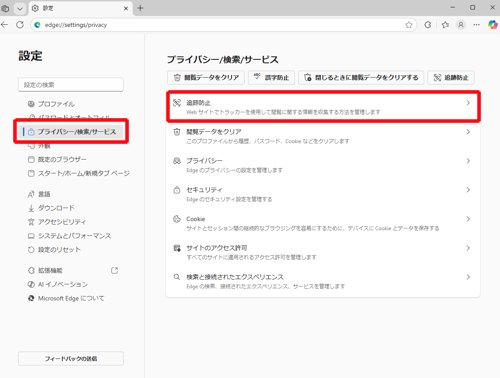
Task: Click the 言語 sidebar icon
Action: coord(31,194)
